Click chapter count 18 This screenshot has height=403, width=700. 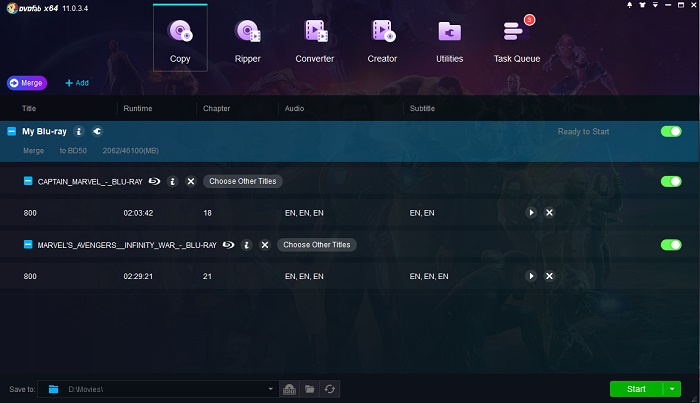[x=207, y=213]
